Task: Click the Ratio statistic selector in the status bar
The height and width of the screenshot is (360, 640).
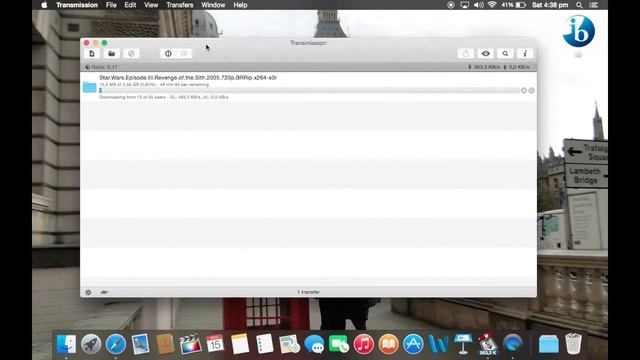Action: (x=101, y=67)
